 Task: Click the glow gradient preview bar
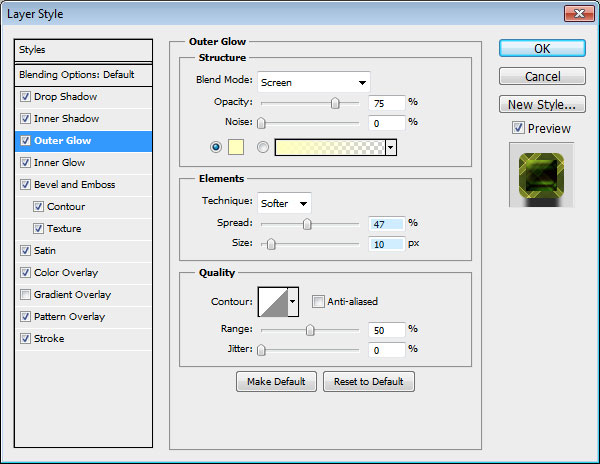pos(329,147)
